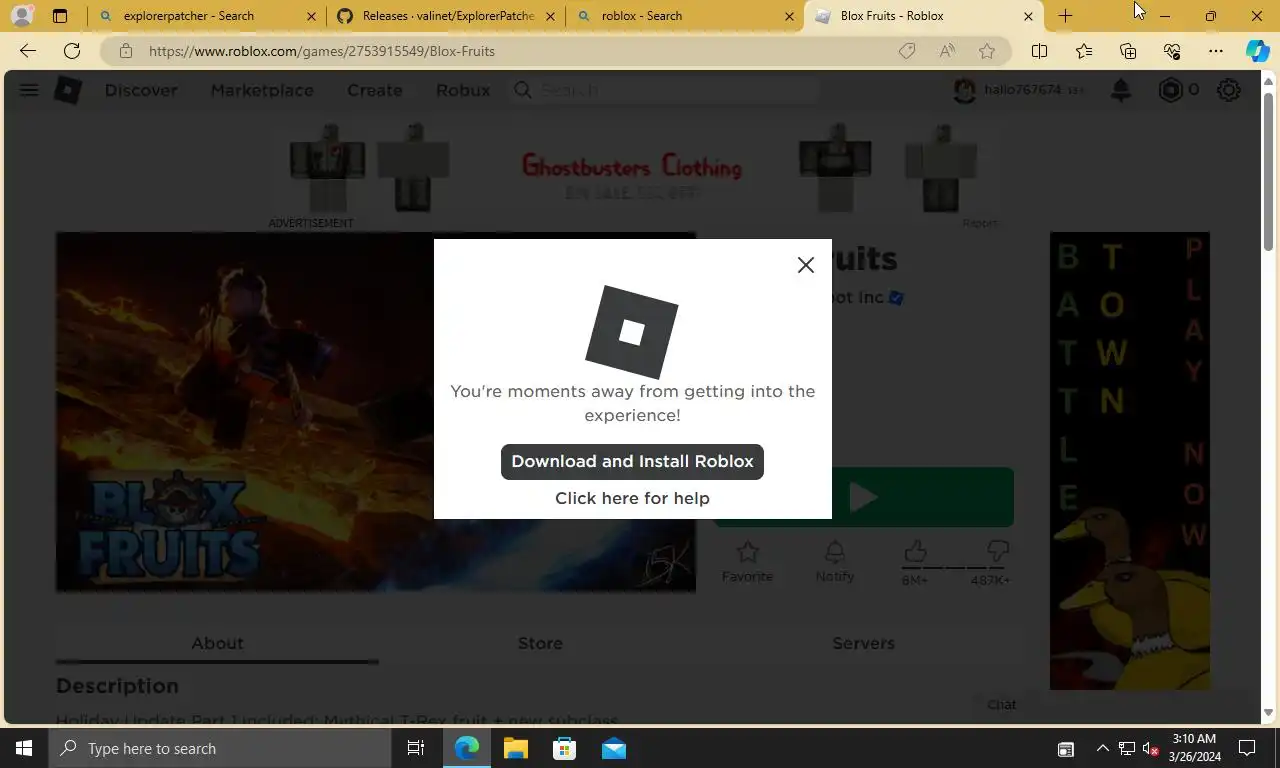Open Roblox settings gear
Screen dimensions: 1280x768
(1229, 90)
